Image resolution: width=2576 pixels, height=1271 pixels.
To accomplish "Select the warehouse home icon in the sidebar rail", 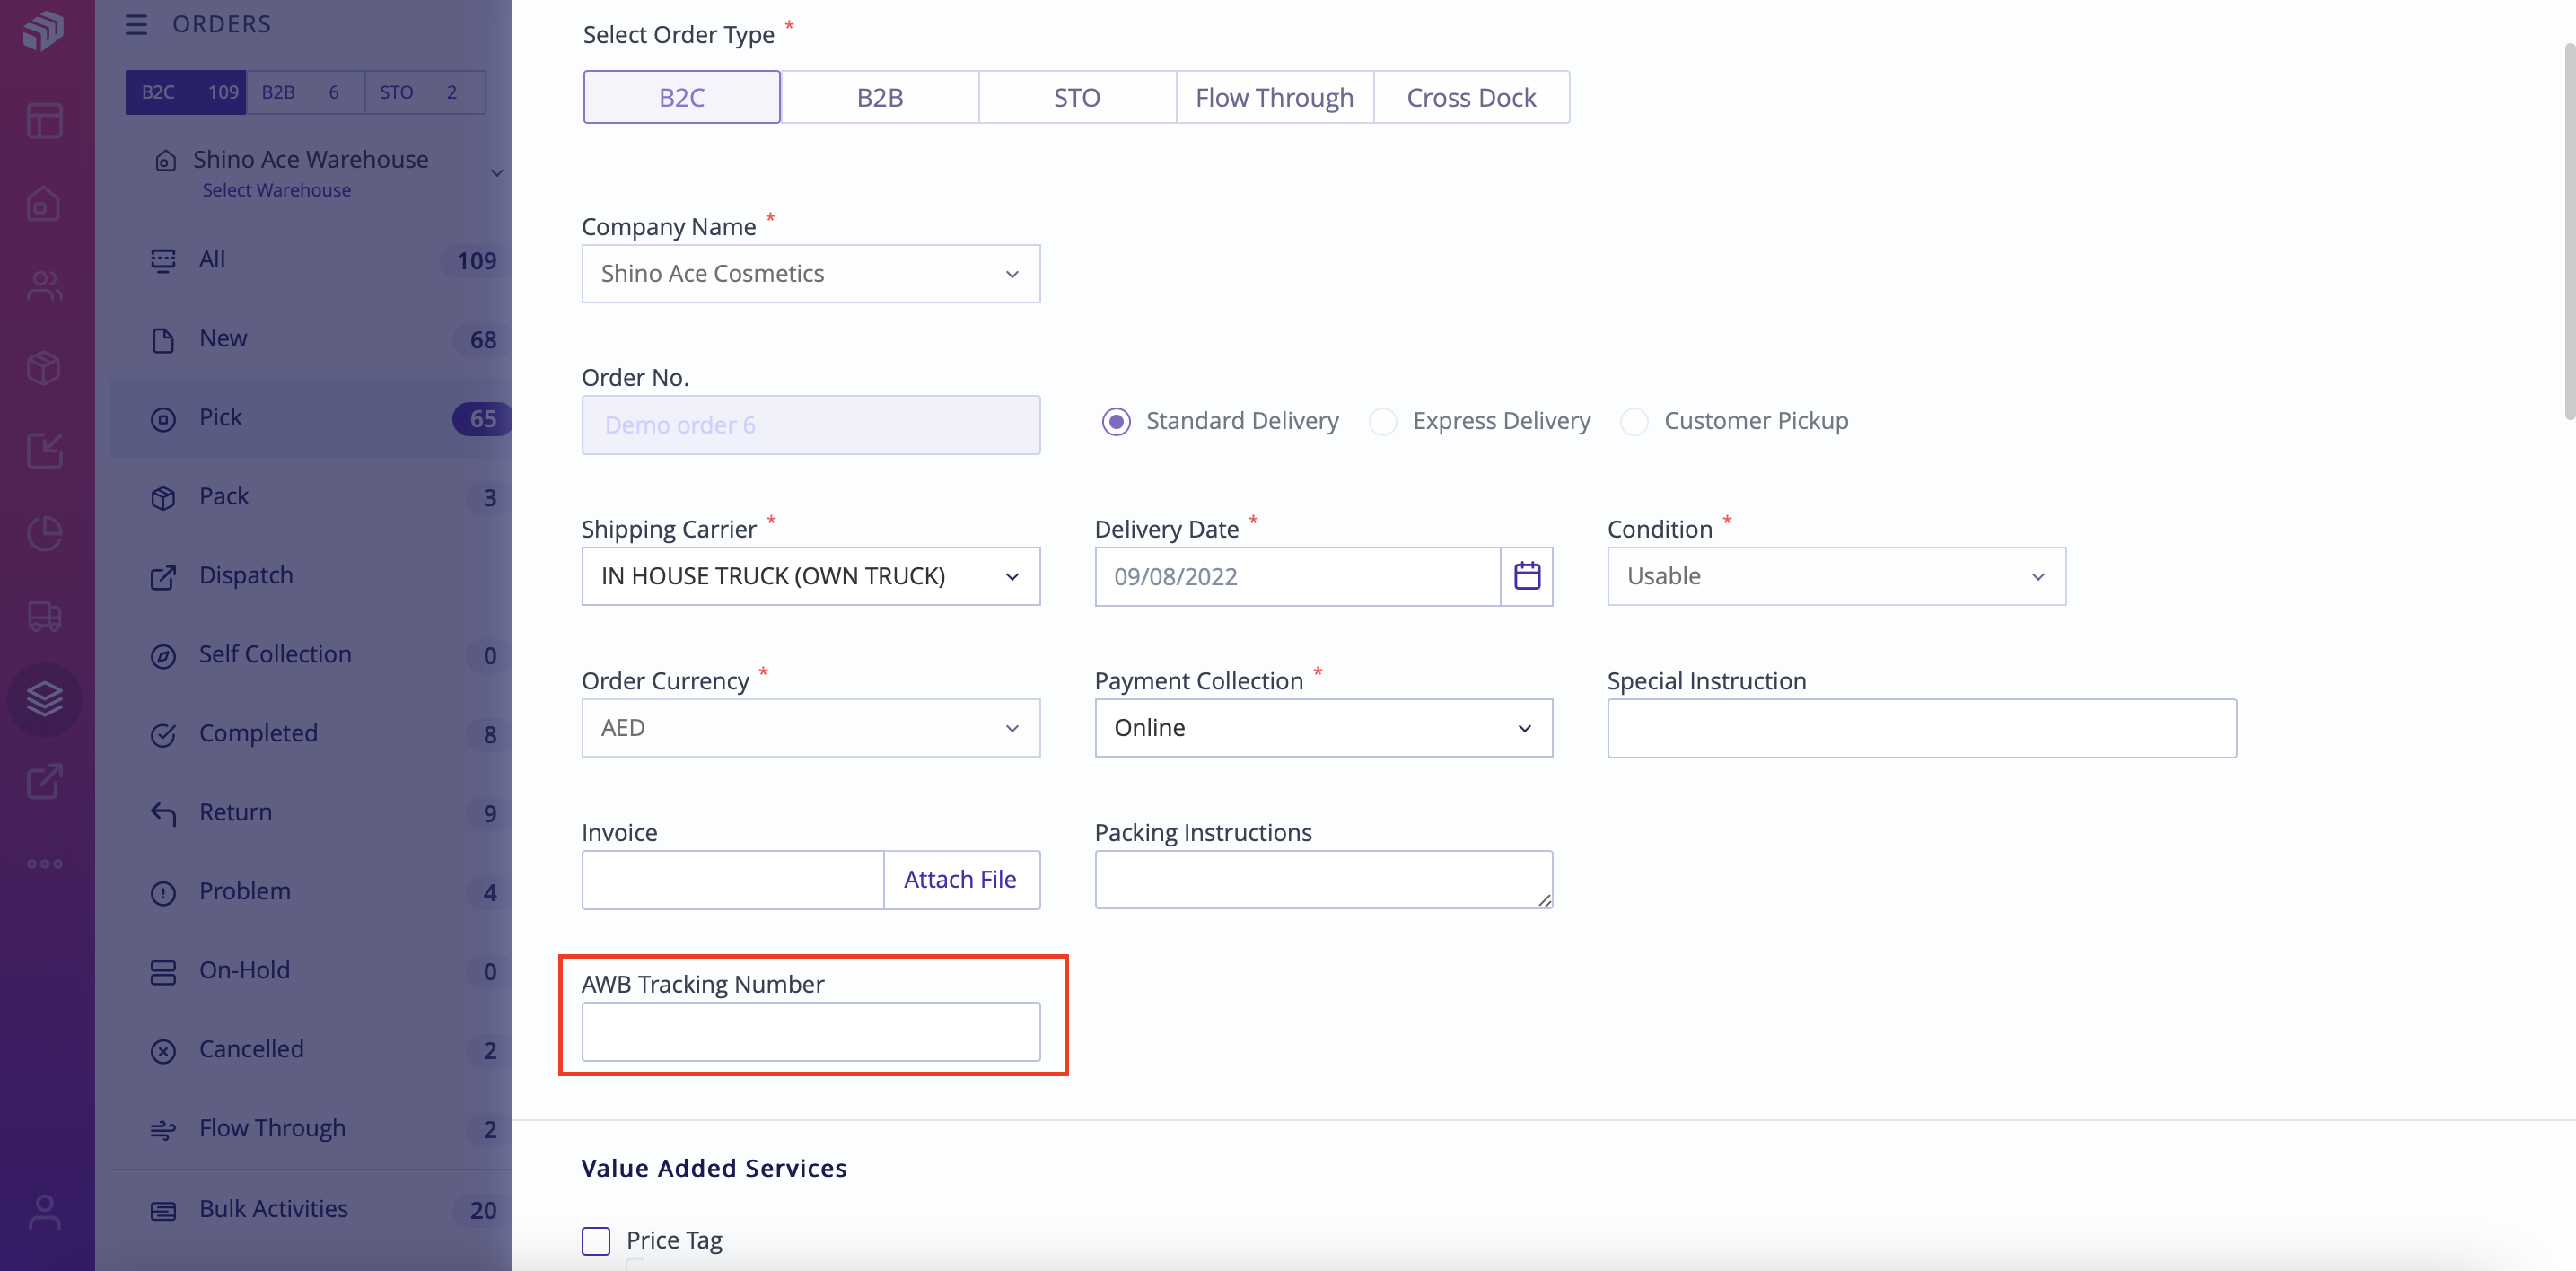I will (45, 204).
